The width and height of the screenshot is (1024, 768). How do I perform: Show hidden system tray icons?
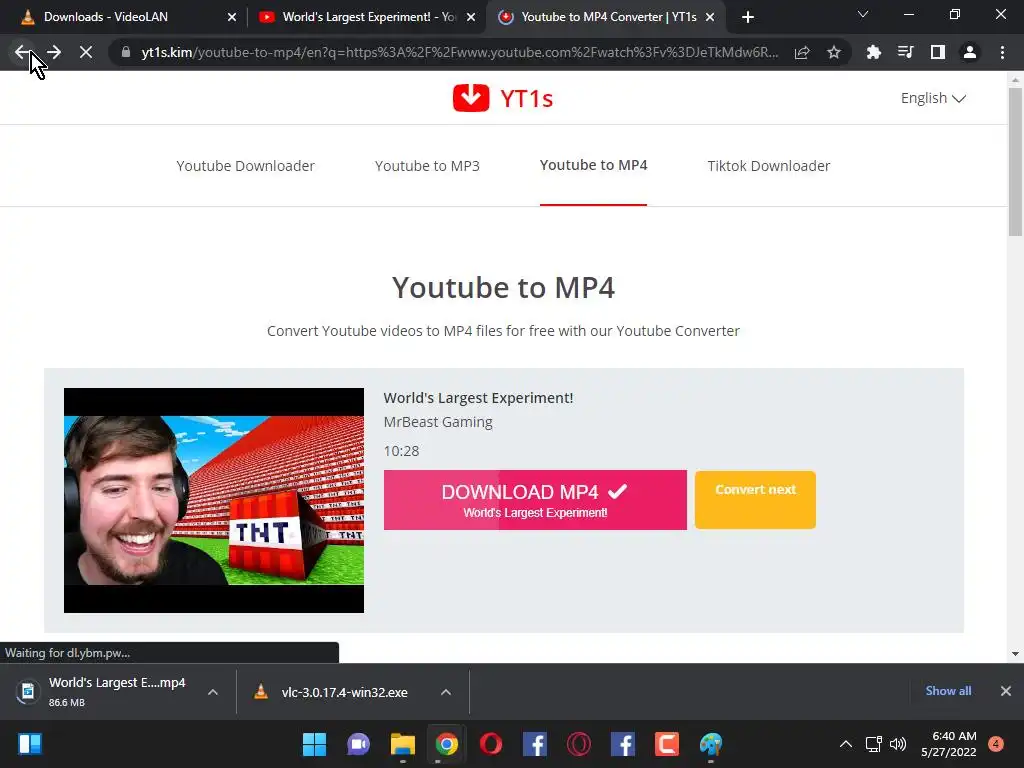(x=846, y=744)
